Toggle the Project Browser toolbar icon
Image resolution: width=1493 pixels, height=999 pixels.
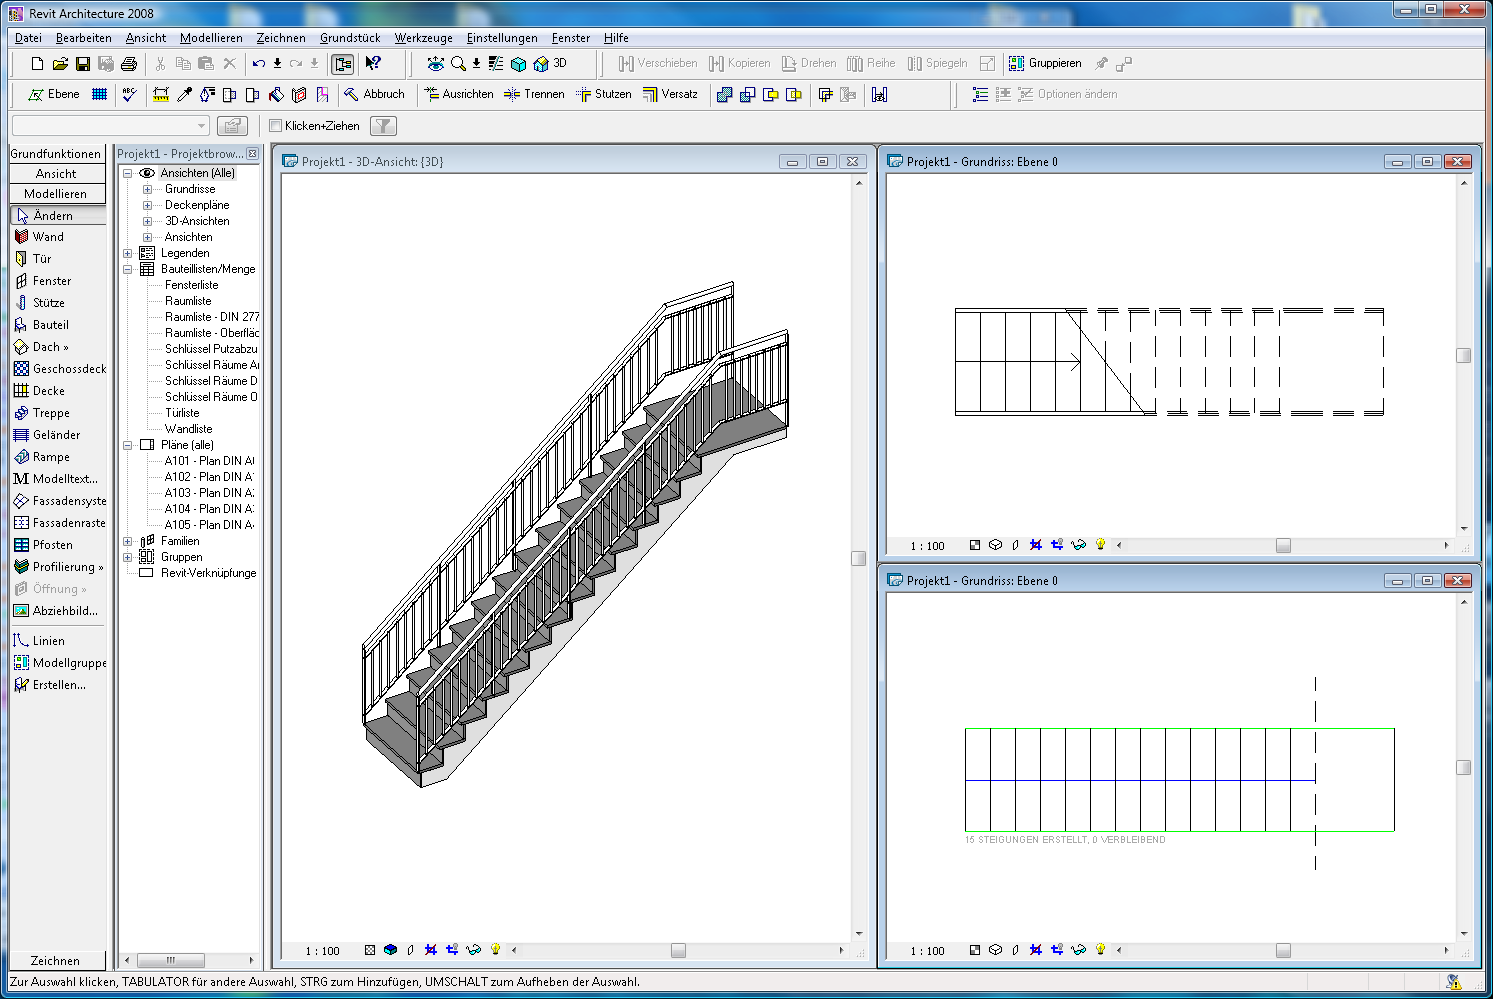[343, 63]
